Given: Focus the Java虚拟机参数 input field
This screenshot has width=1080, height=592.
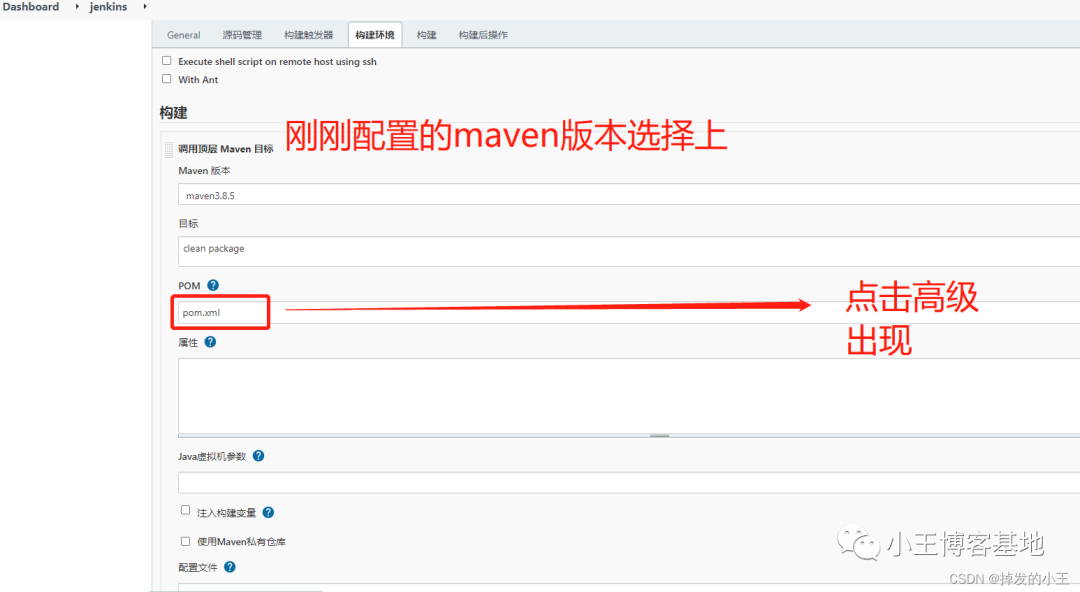Looking at the screenshot, I should tap(629, 482).
